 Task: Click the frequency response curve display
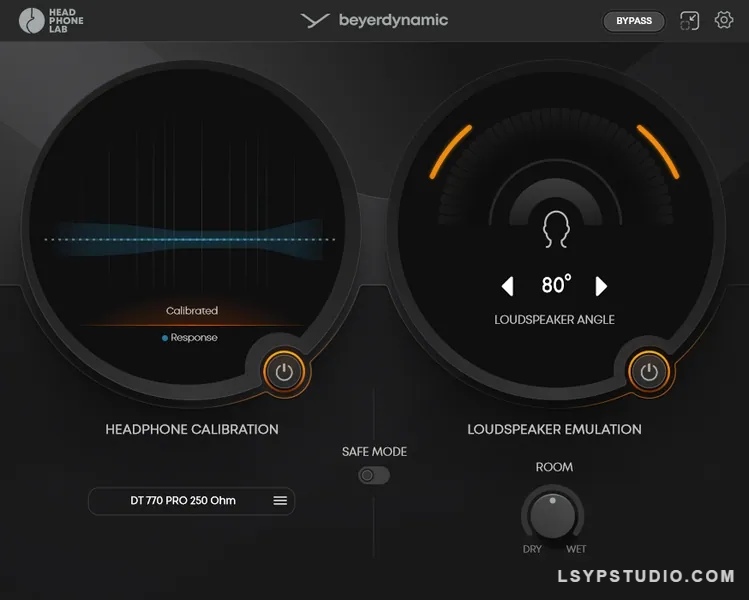[190, 239]
